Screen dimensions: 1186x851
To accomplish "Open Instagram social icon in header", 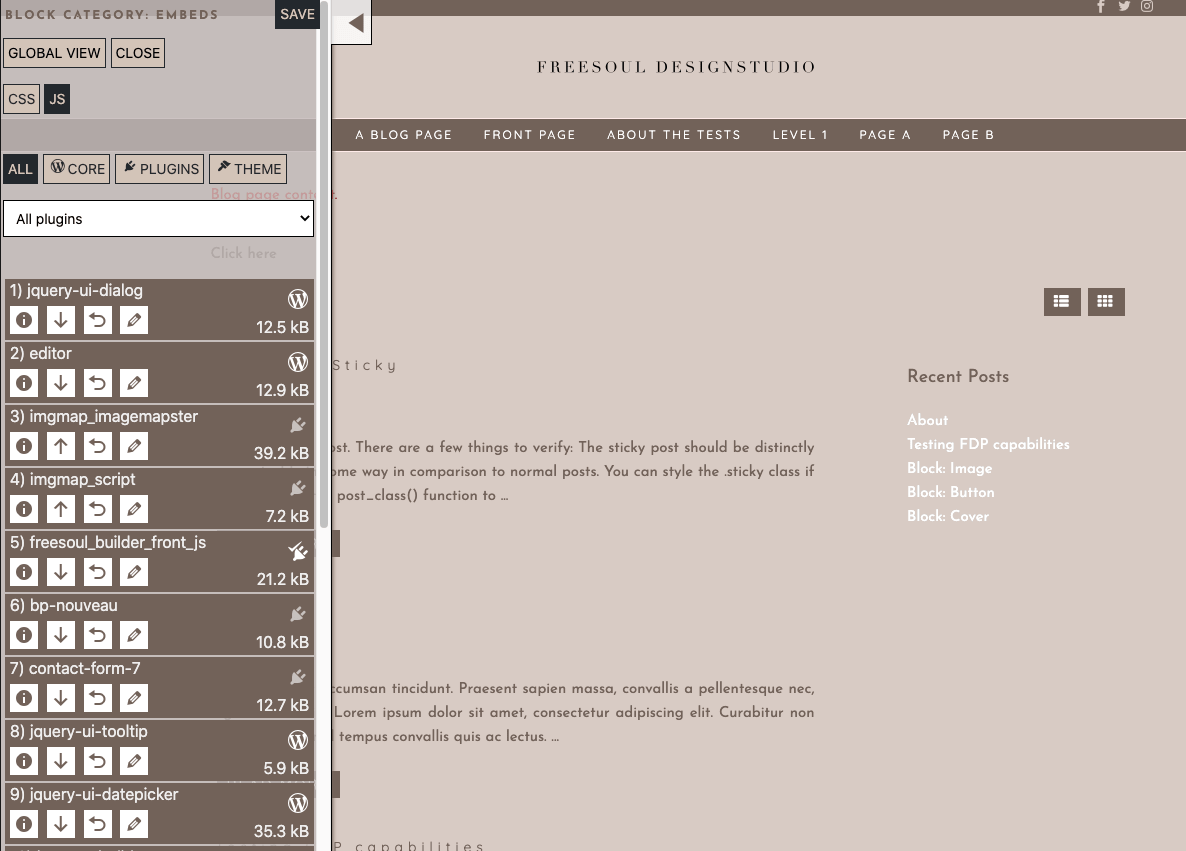I will click(1147, 7).
